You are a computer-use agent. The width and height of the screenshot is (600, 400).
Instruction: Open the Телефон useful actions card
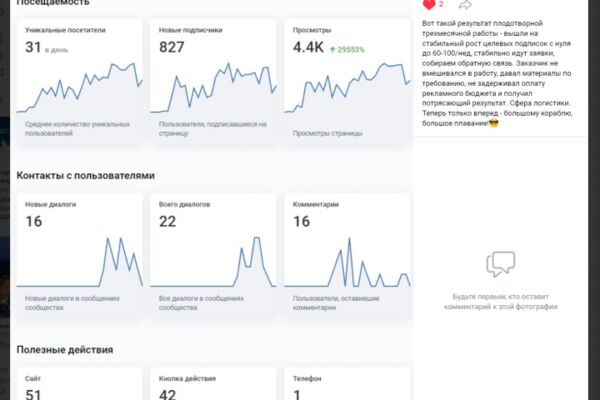(x=347, y=384)
